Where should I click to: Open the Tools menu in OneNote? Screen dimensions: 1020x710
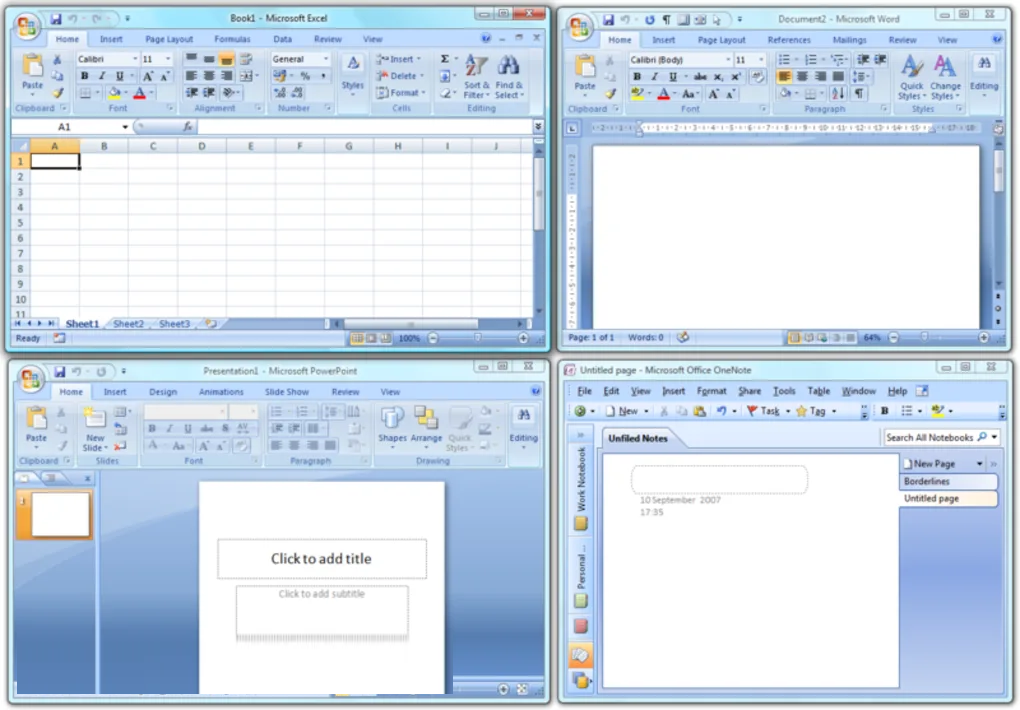click(784, 391)
